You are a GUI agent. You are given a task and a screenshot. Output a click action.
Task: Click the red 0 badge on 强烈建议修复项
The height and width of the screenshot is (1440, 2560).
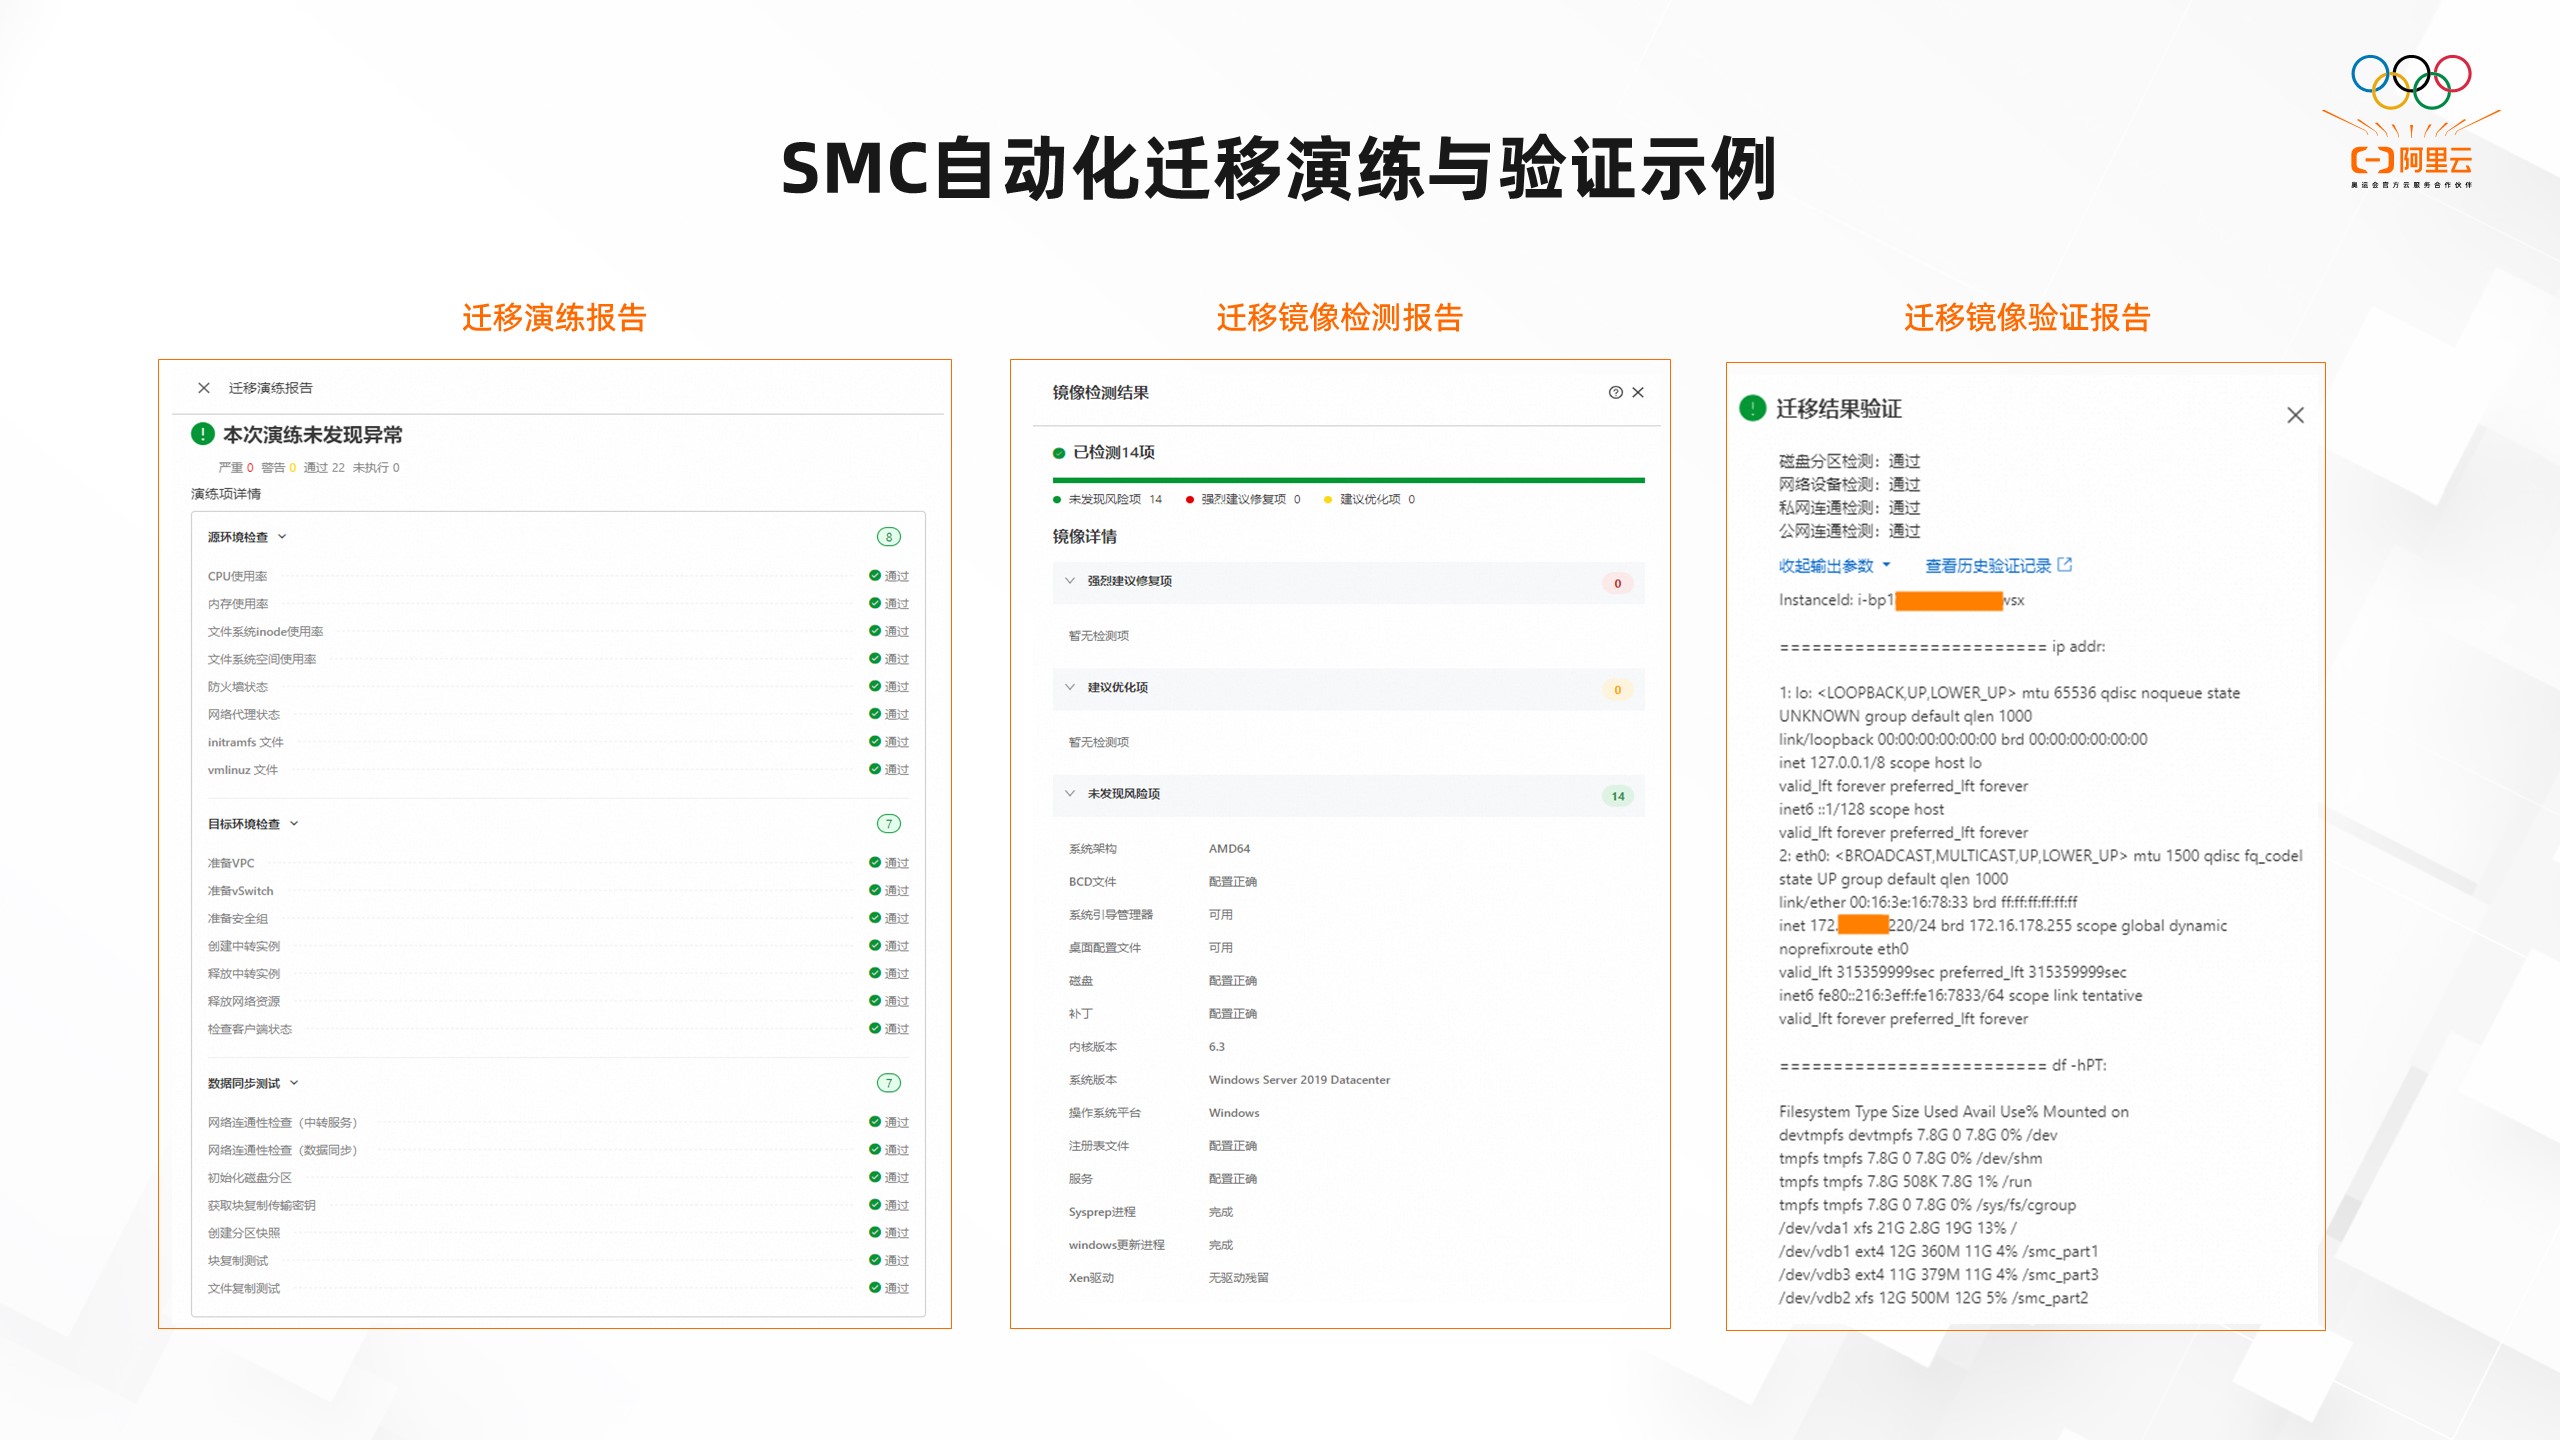pos(1617,584)
